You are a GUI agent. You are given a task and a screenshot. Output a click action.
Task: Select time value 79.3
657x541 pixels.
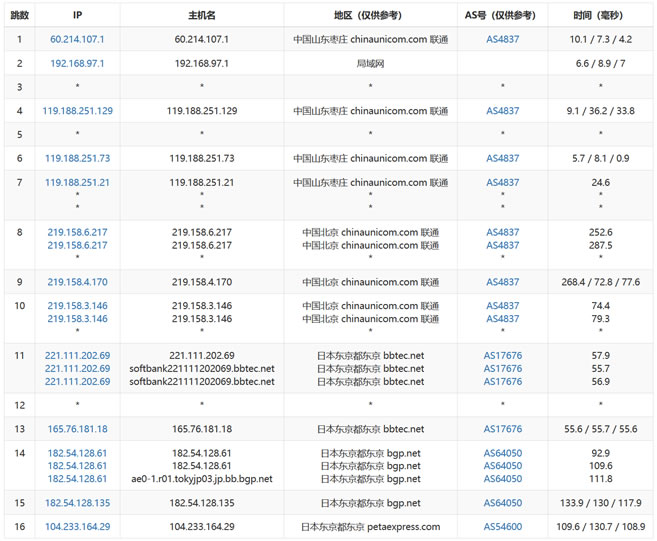point(600,318)
